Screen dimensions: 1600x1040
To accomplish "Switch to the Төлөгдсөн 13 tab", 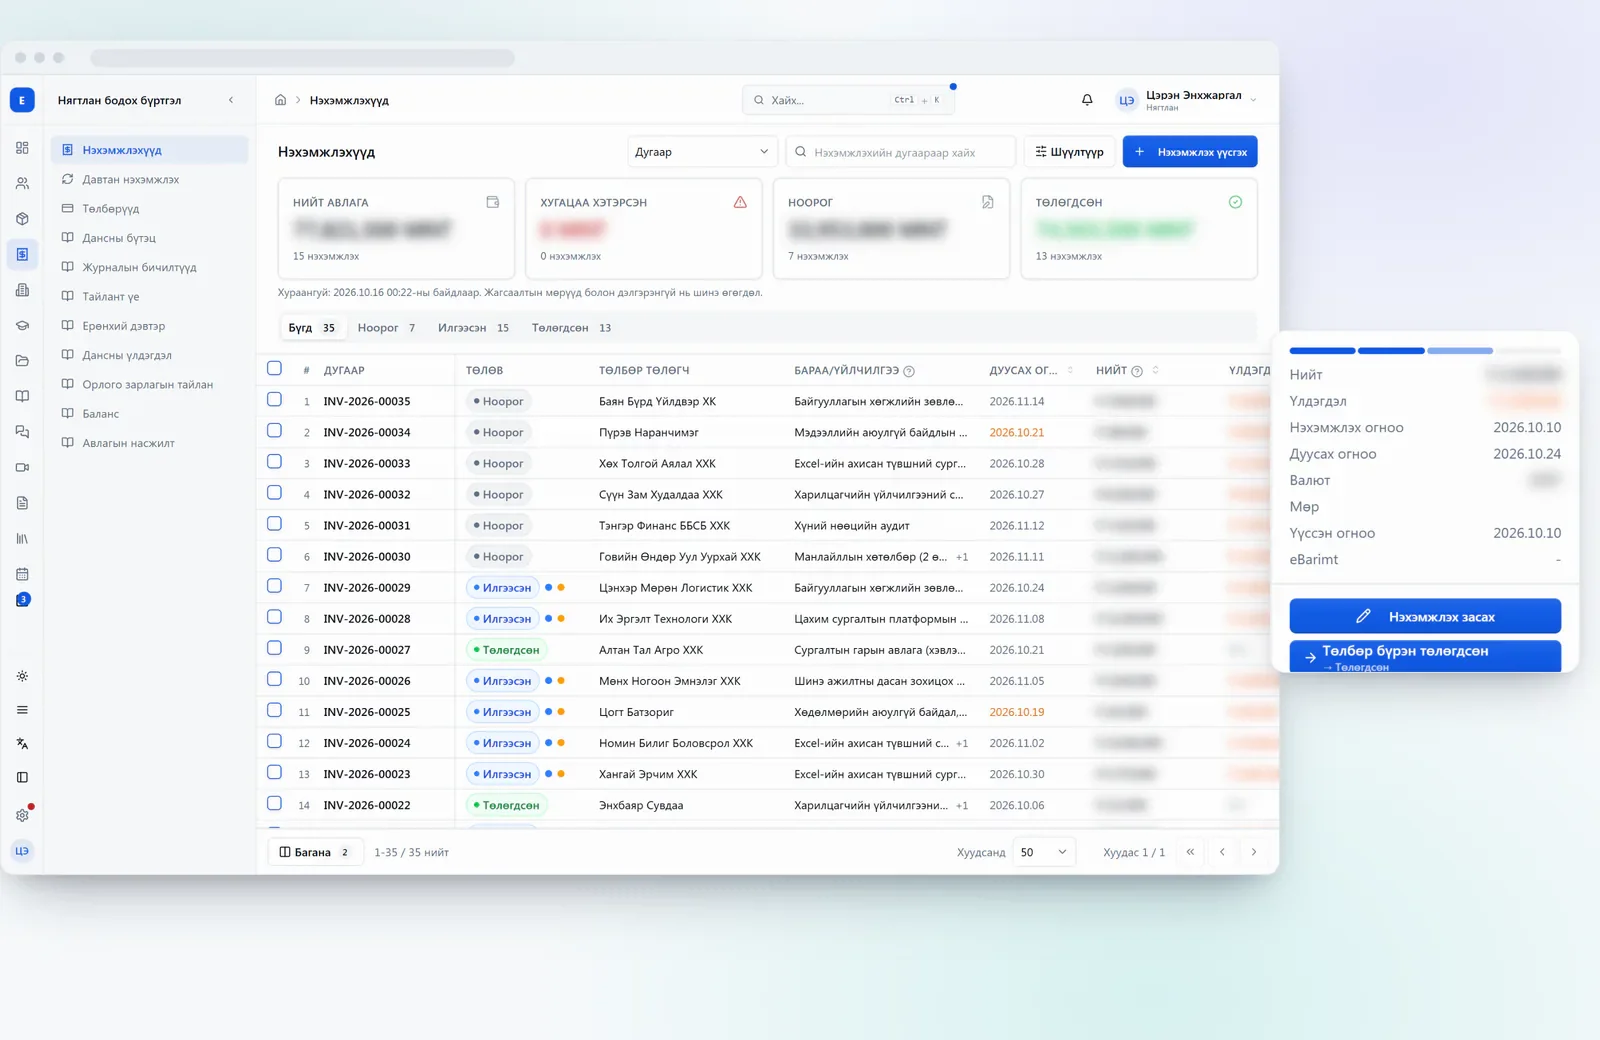I will coord(571,328).
